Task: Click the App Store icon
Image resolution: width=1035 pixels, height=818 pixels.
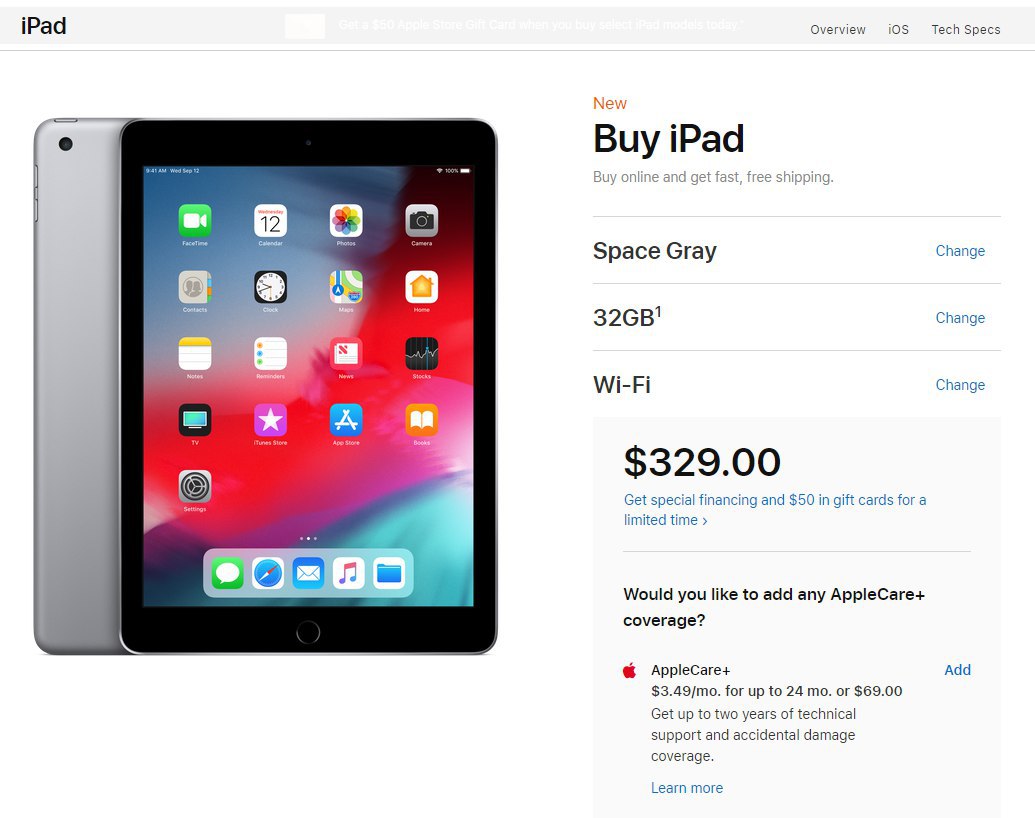Action: 346,420
